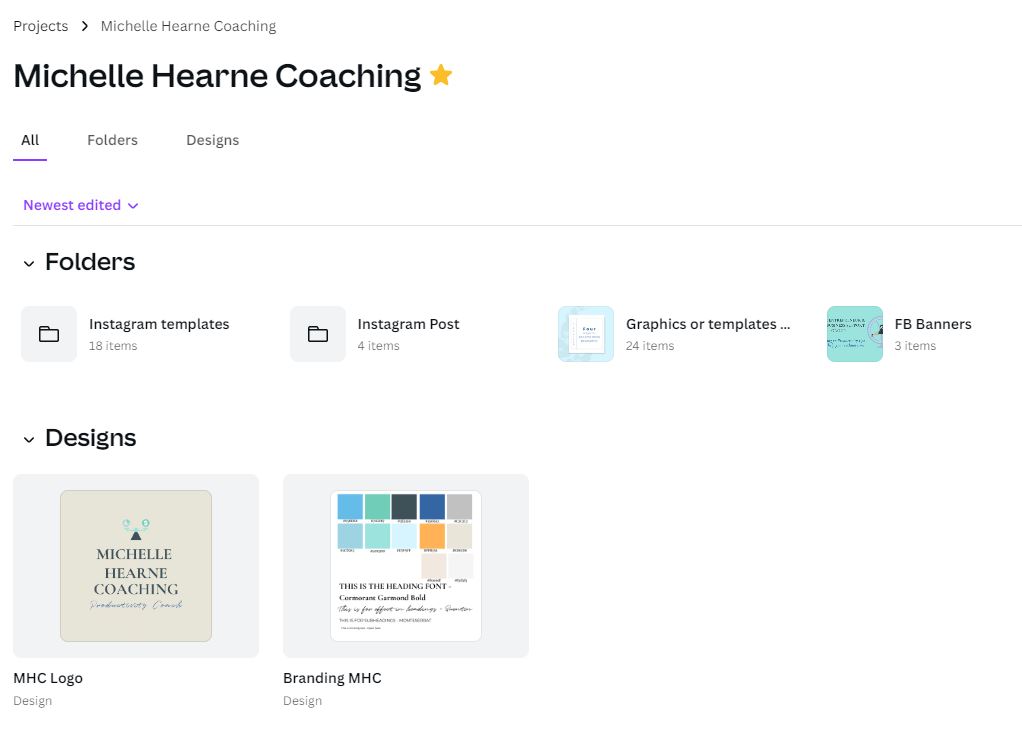Collapse the Designs section
Screen dimensions: 1022x735
point(29,439)
